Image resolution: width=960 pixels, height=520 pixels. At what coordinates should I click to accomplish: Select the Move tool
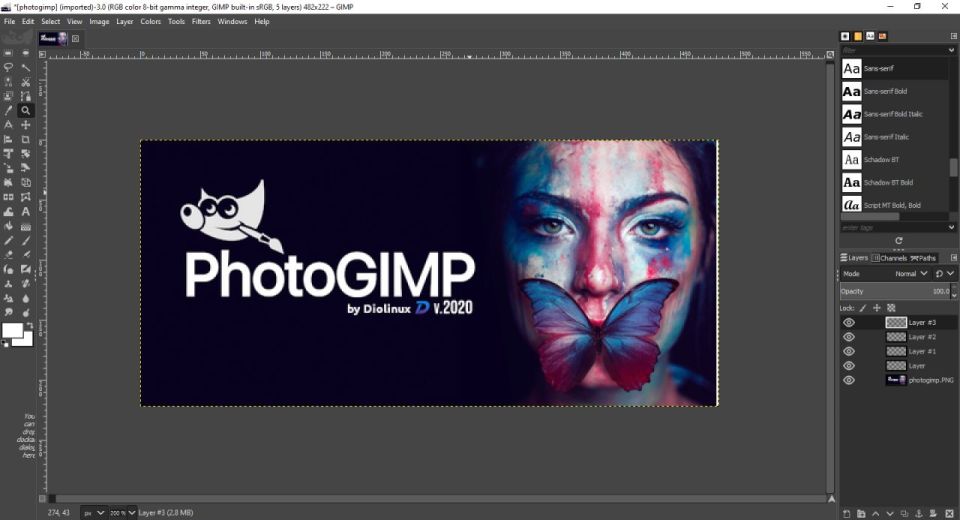click(26, 125)
